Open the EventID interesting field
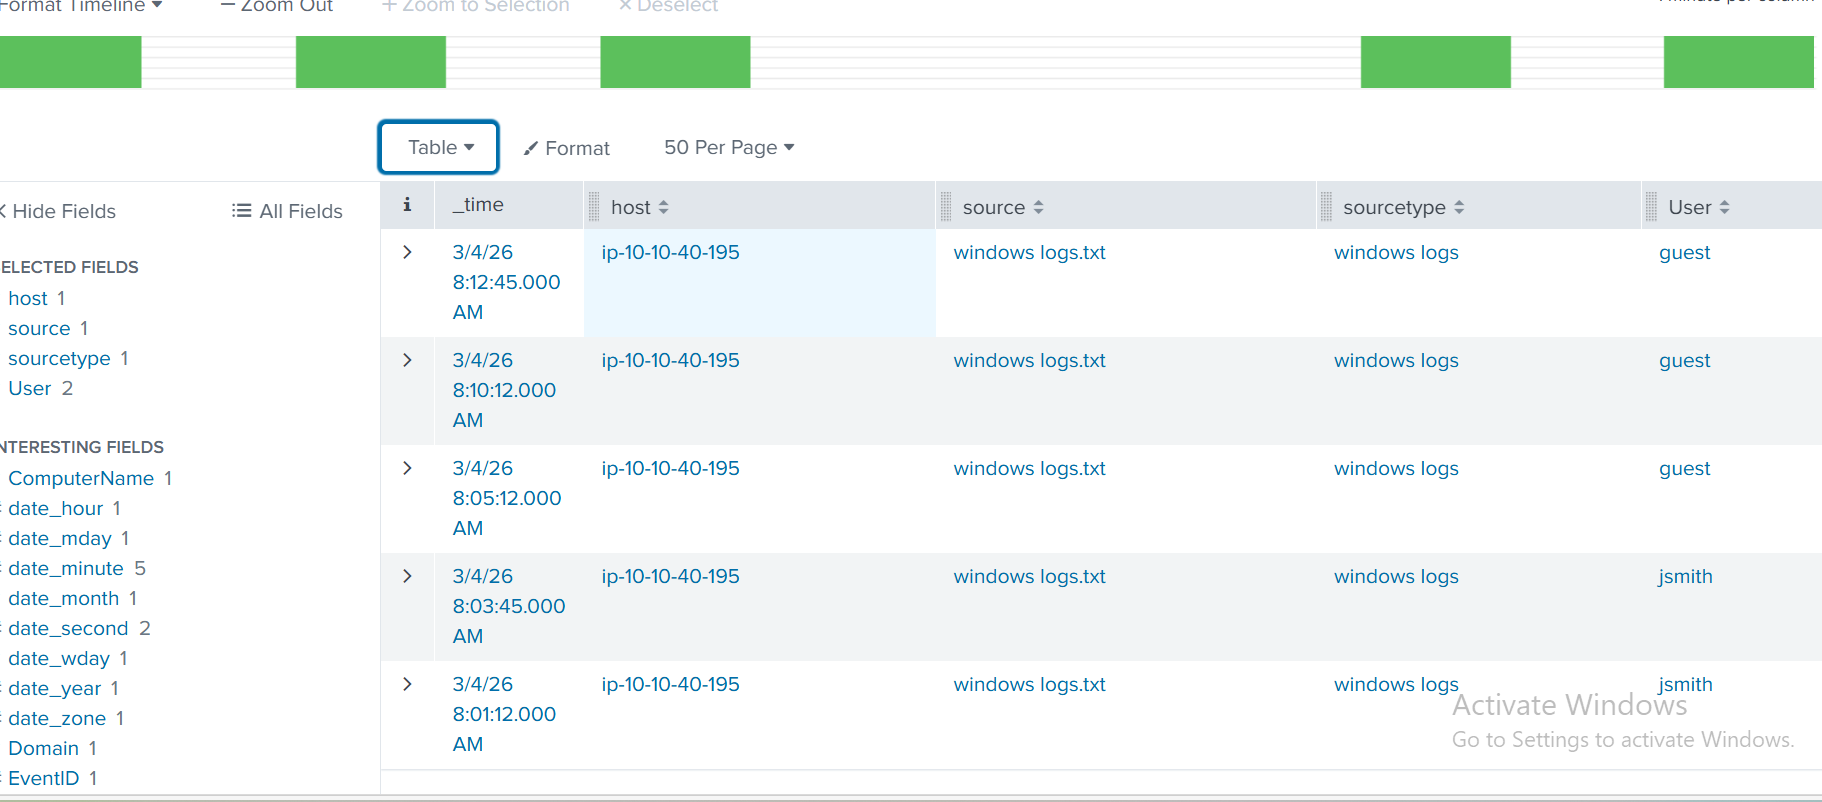 (43, 778)
